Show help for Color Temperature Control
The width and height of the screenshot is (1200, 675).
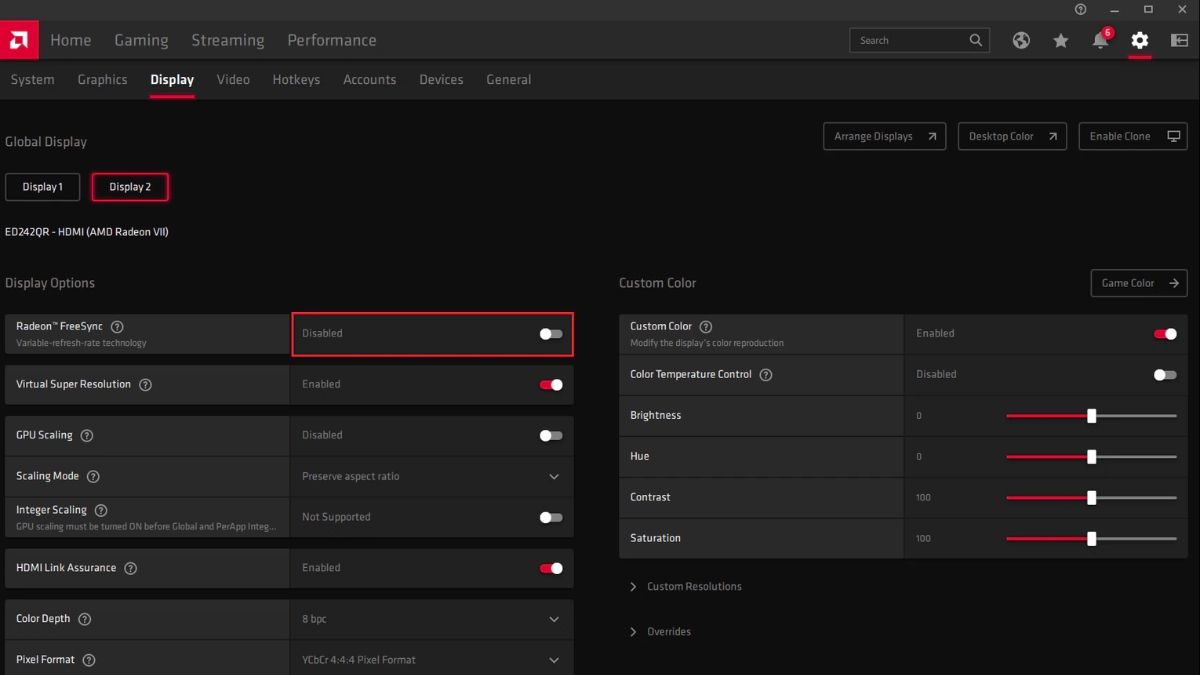point(766,375)
